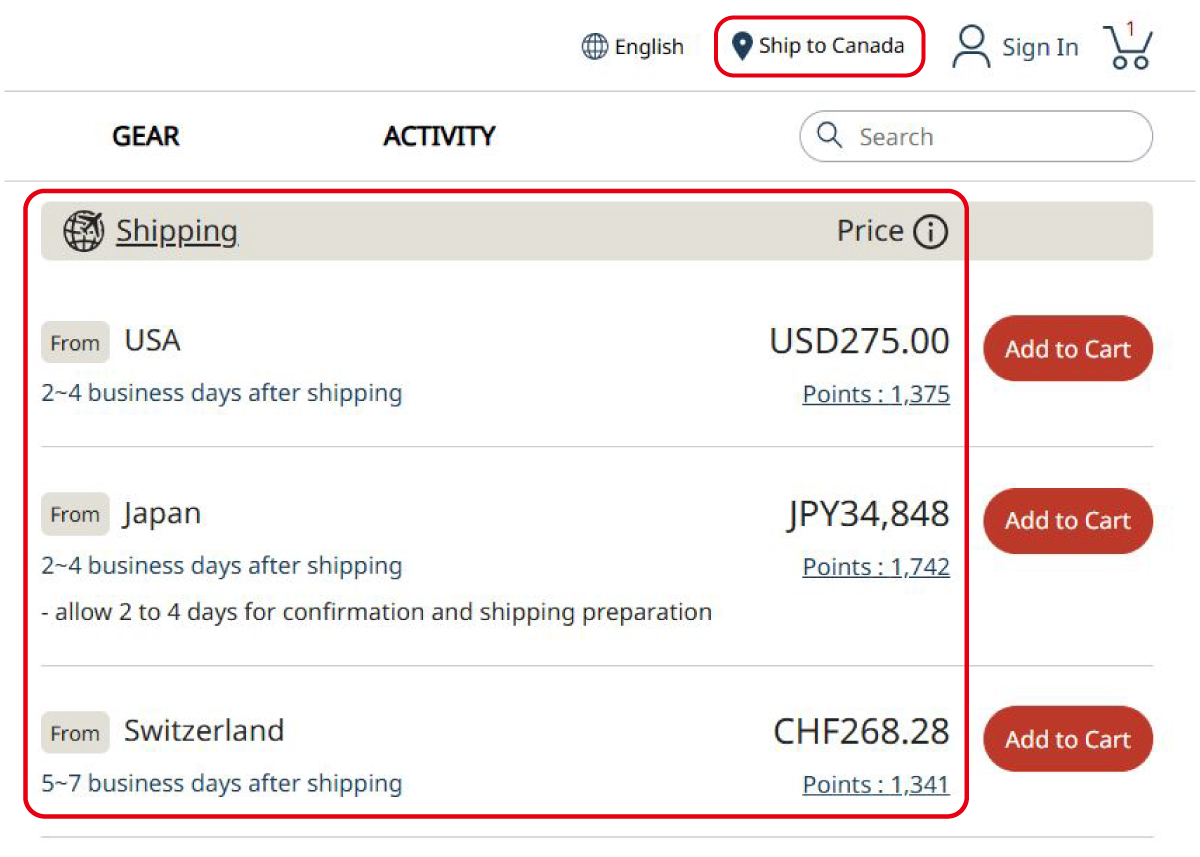
Task: Click the Points : 1,742 link
Action: 876,567
